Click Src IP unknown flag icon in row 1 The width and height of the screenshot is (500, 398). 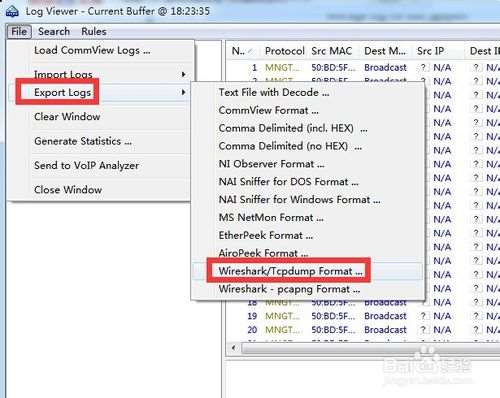coord(423,68)
